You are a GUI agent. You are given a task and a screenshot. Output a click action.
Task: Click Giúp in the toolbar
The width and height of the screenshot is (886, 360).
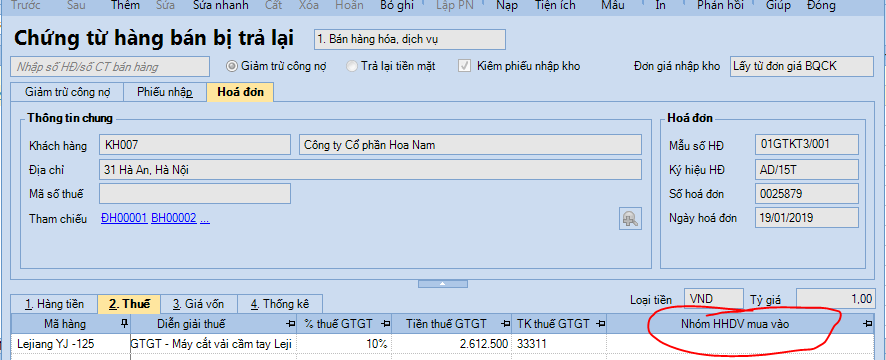(778, 6)
